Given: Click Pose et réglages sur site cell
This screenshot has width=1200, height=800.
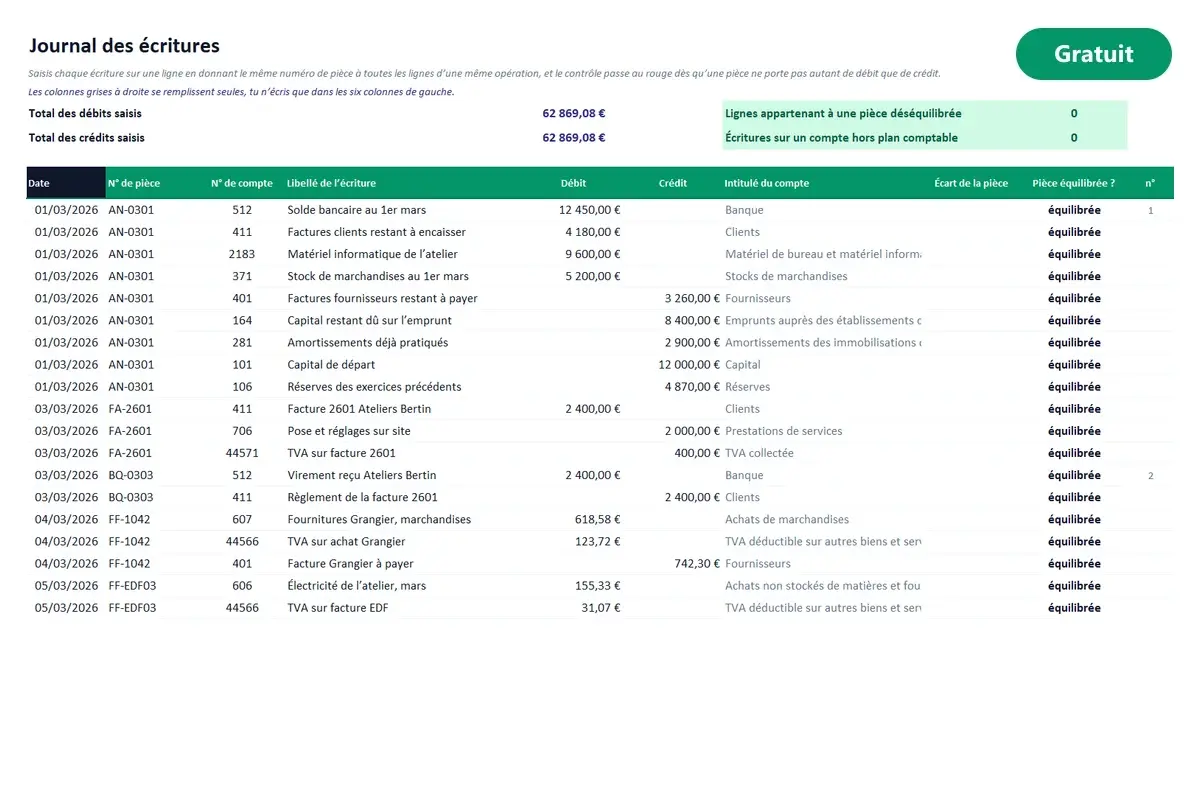Looking at the screenshot, I should tap(349, 430).
